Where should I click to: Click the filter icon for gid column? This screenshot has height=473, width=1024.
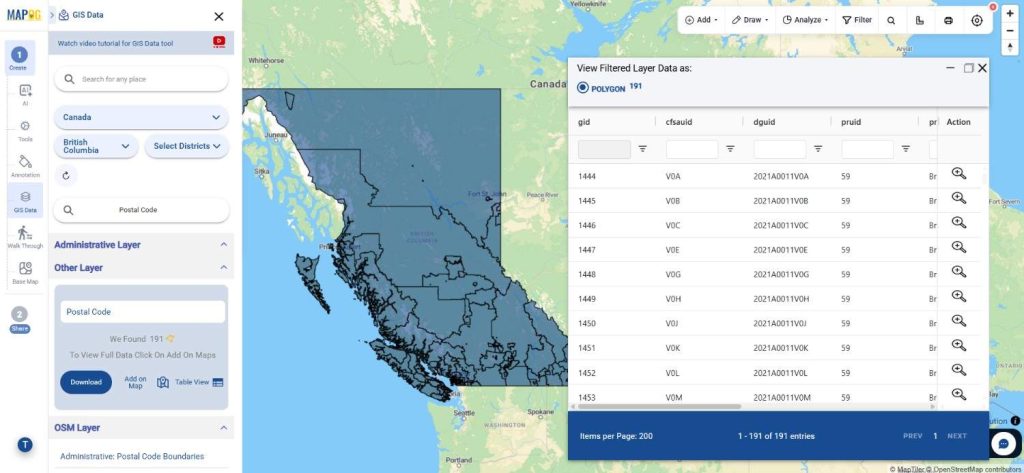(643, 149)
